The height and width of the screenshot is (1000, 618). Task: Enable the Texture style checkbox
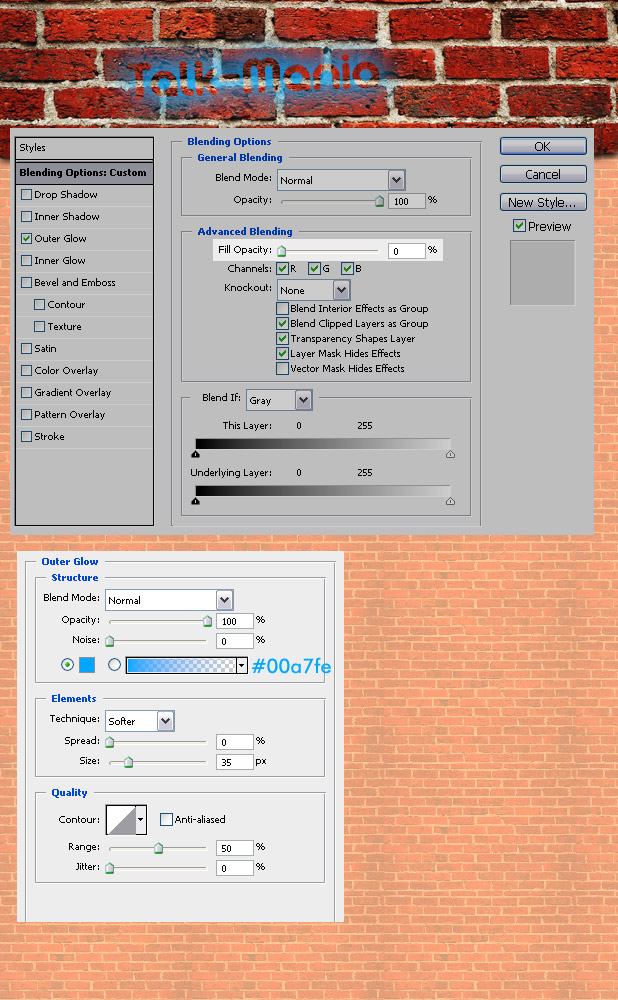[40, 327]
